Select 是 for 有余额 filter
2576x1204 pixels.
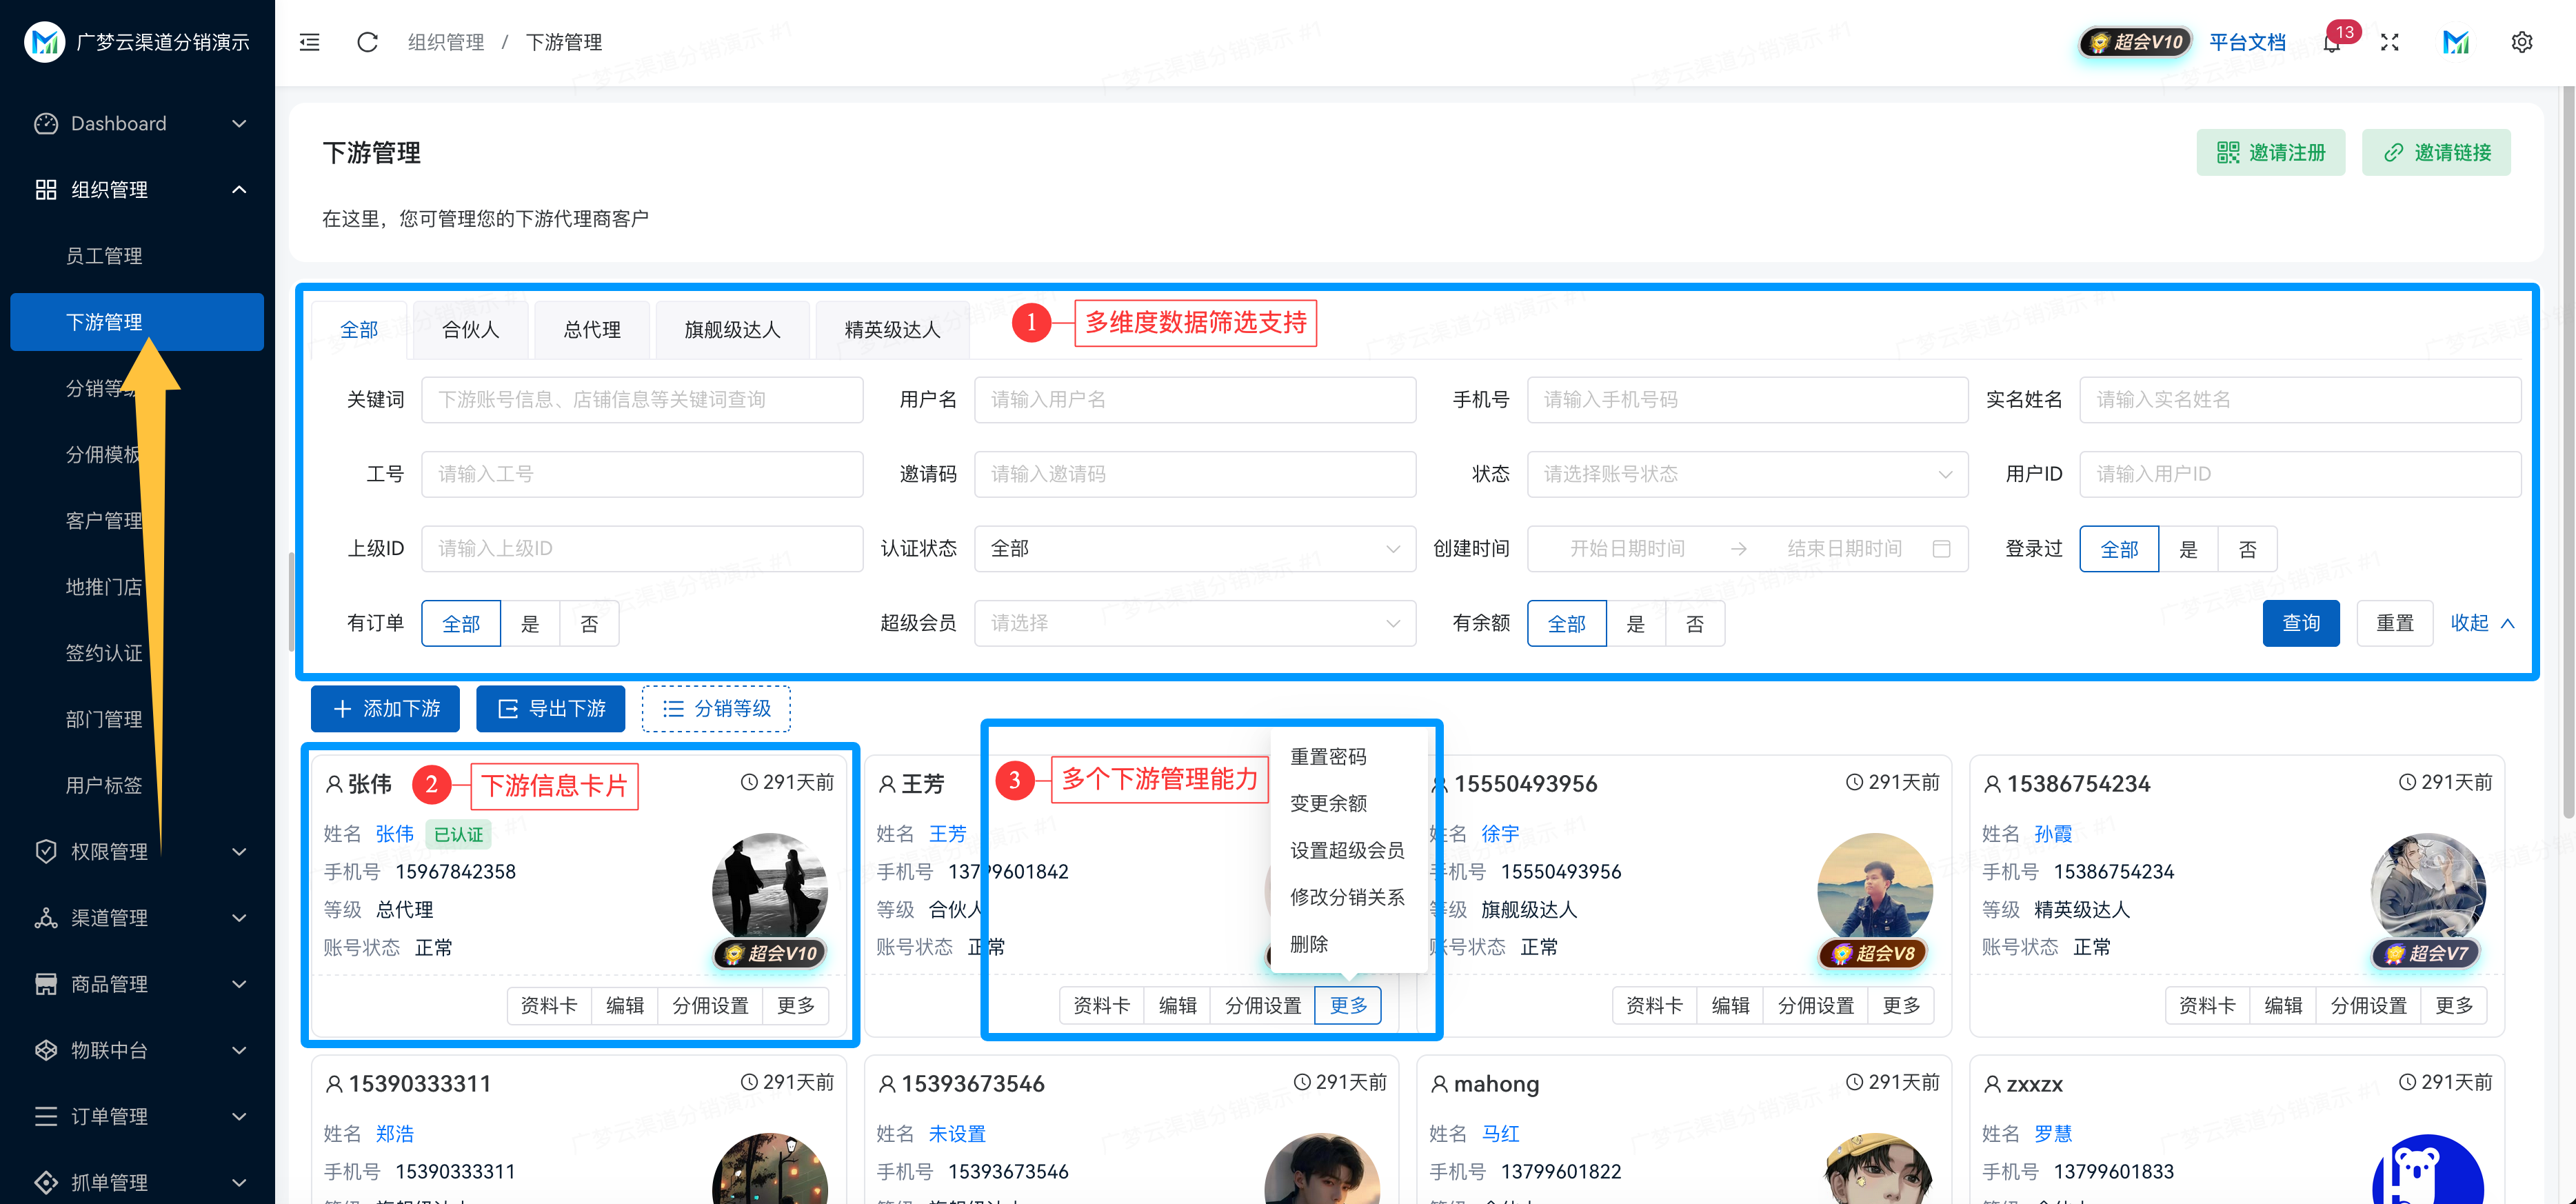point(1635,624)
